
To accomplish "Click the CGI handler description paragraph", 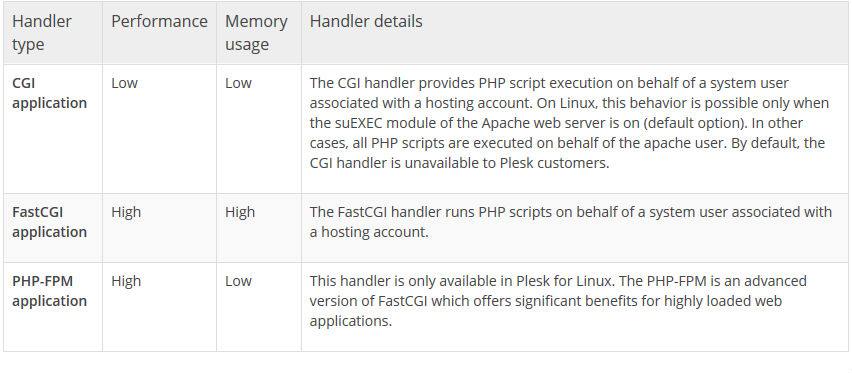I will [569, 123].
